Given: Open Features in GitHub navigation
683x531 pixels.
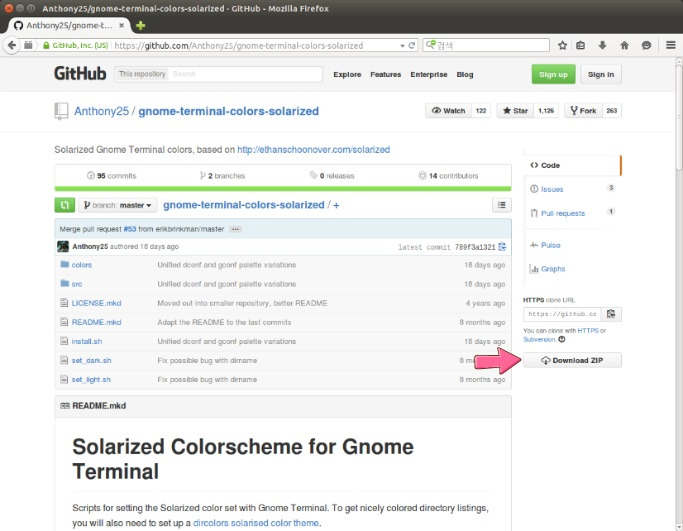Looking at the screenshot, I should pyautogui.click(x=385, y=74).
